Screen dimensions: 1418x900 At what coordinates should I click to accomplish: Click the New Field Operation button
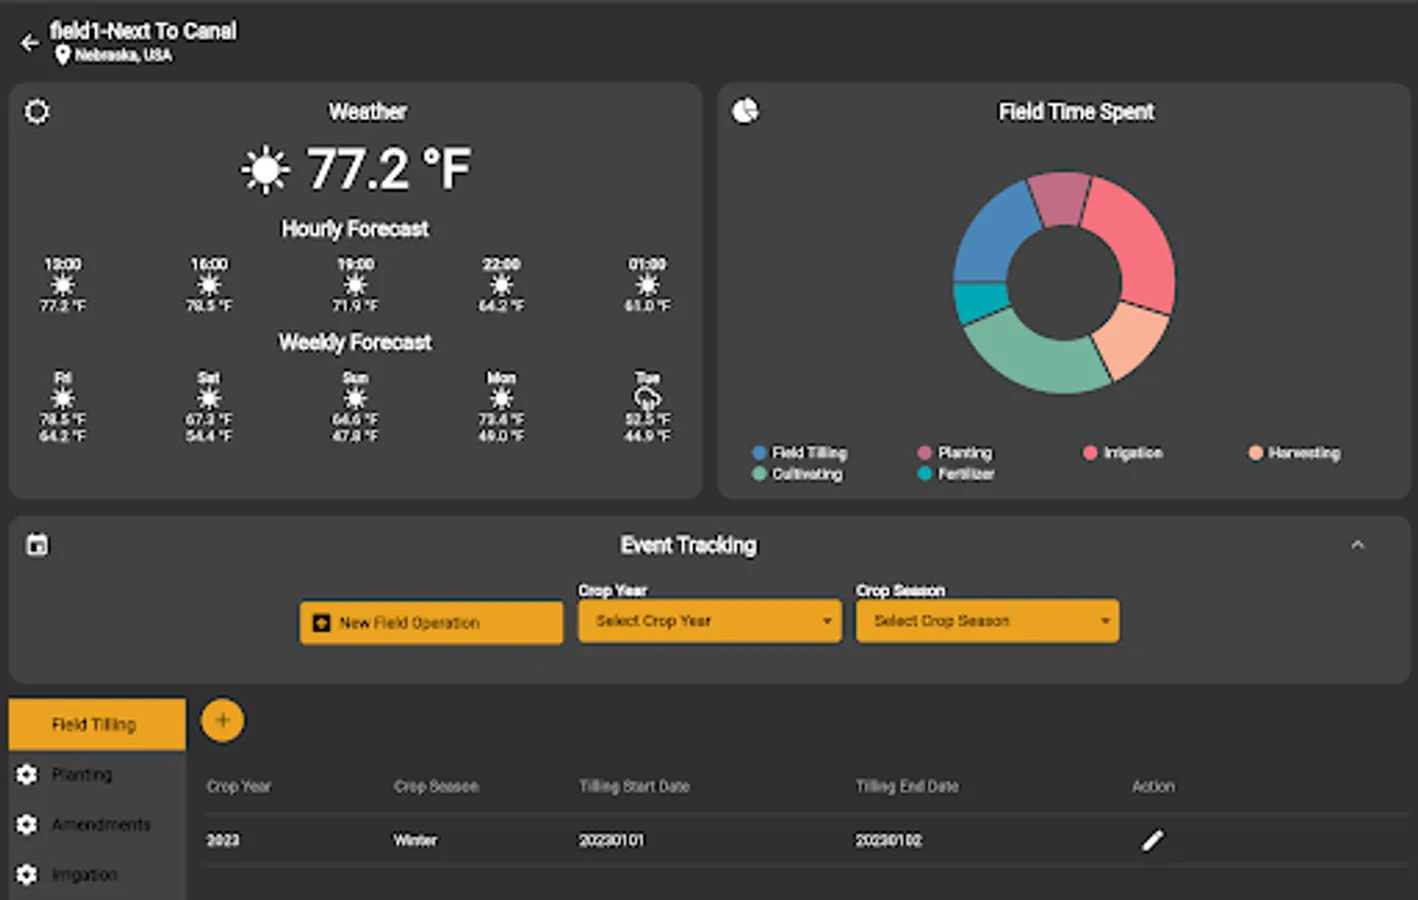tap(431, 622)
